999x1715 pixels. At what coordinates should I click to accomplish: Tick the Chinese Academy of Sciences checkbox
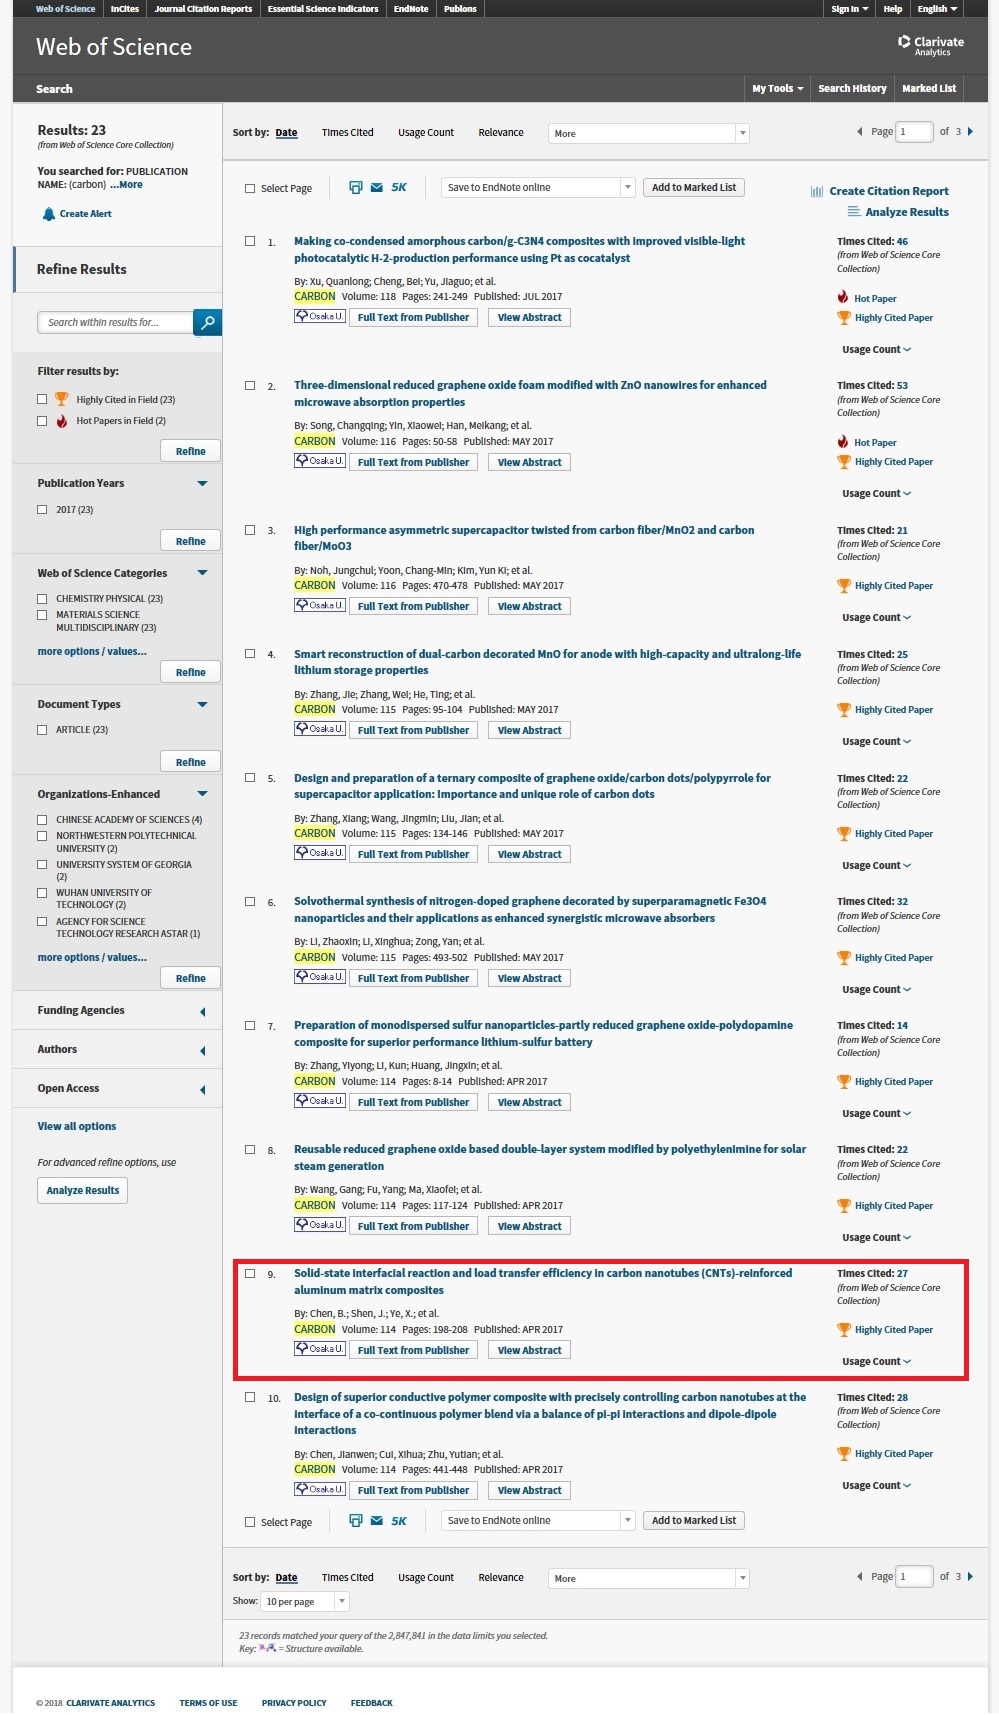(42, 820)
